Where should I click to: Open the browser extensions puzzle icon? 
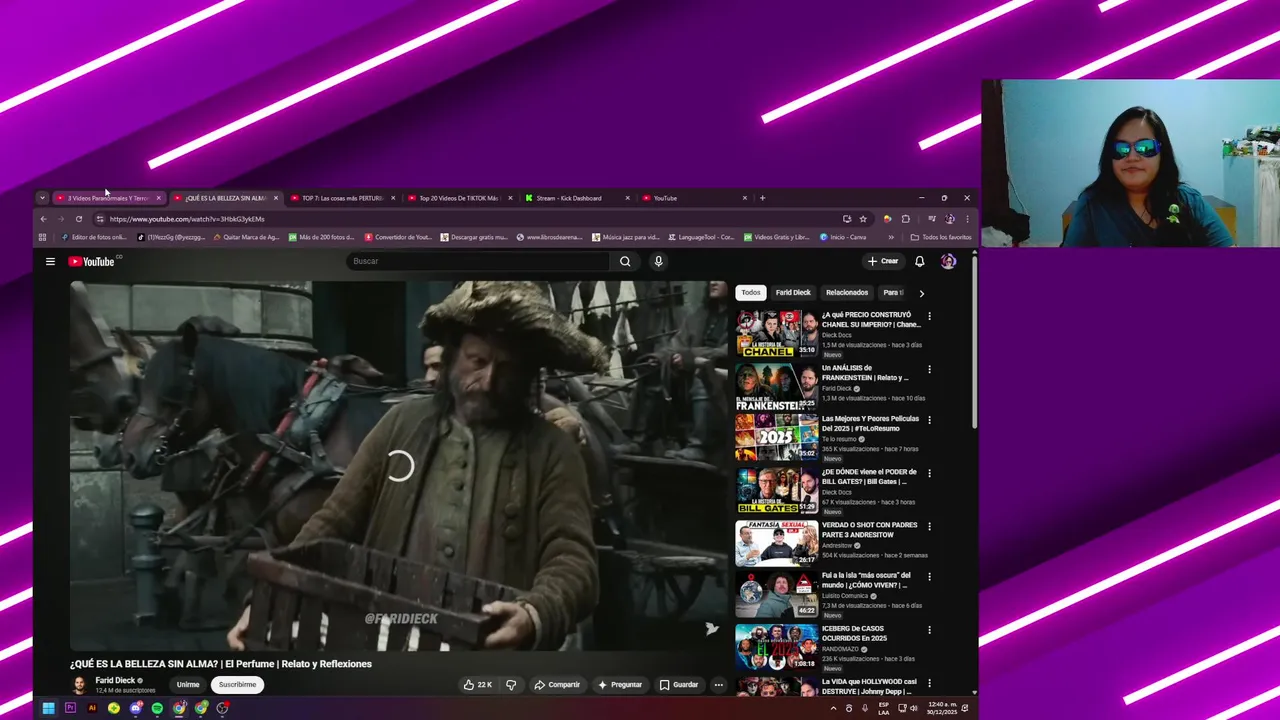pos(906,219)
